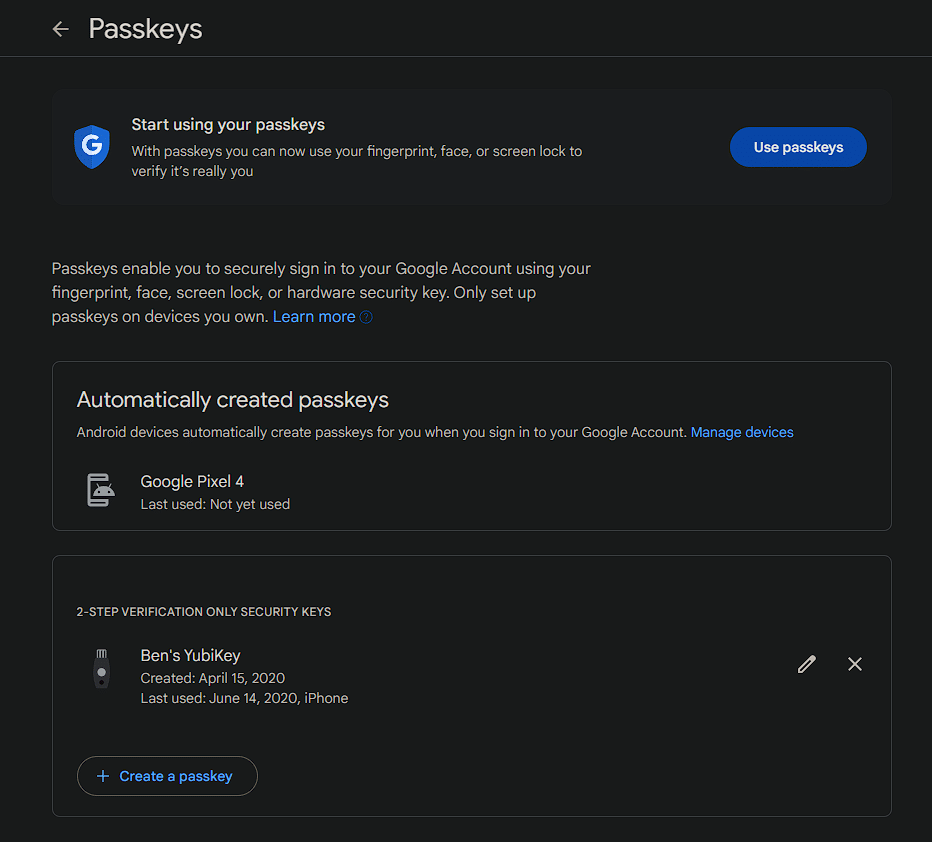Click the Android device icon for Google Pixel 4
This screenshot has height=842, width=932.
coord(100,490)
